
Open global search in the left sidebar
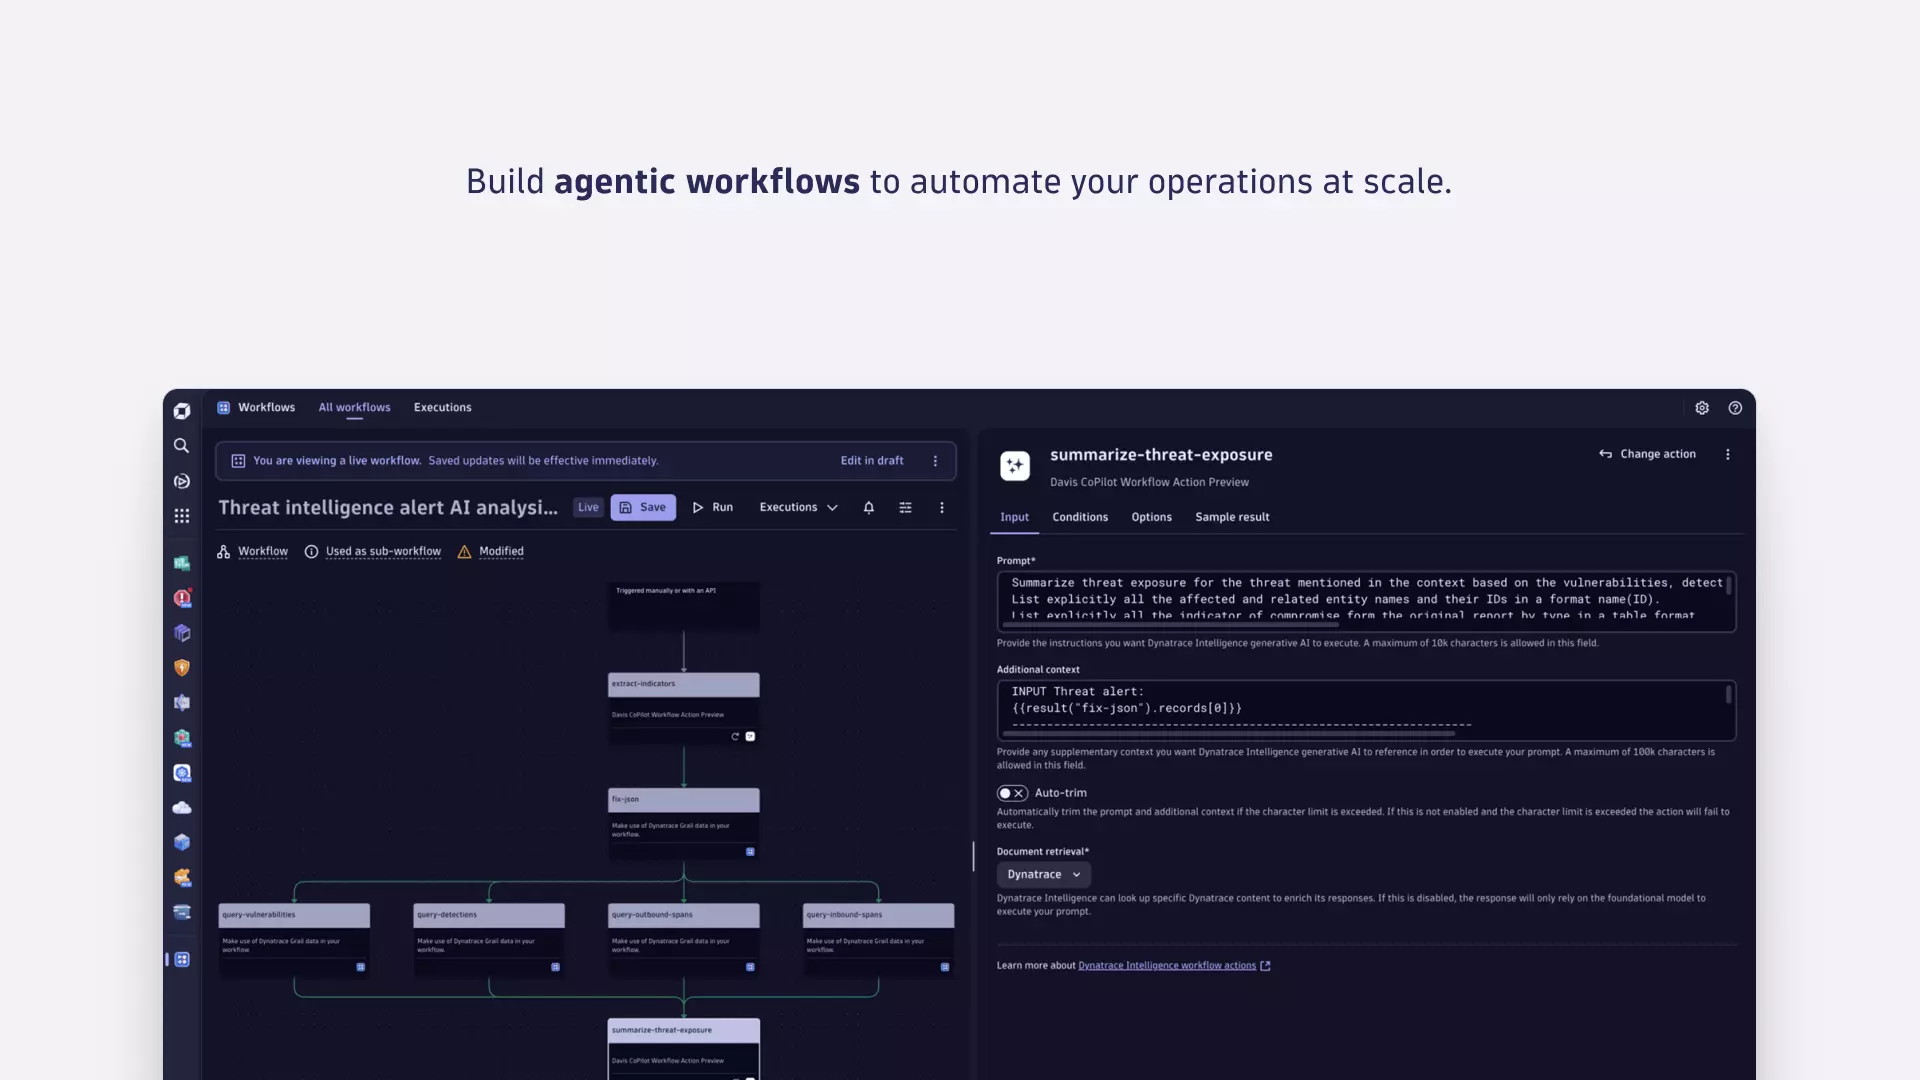click(x=181, y=446)
